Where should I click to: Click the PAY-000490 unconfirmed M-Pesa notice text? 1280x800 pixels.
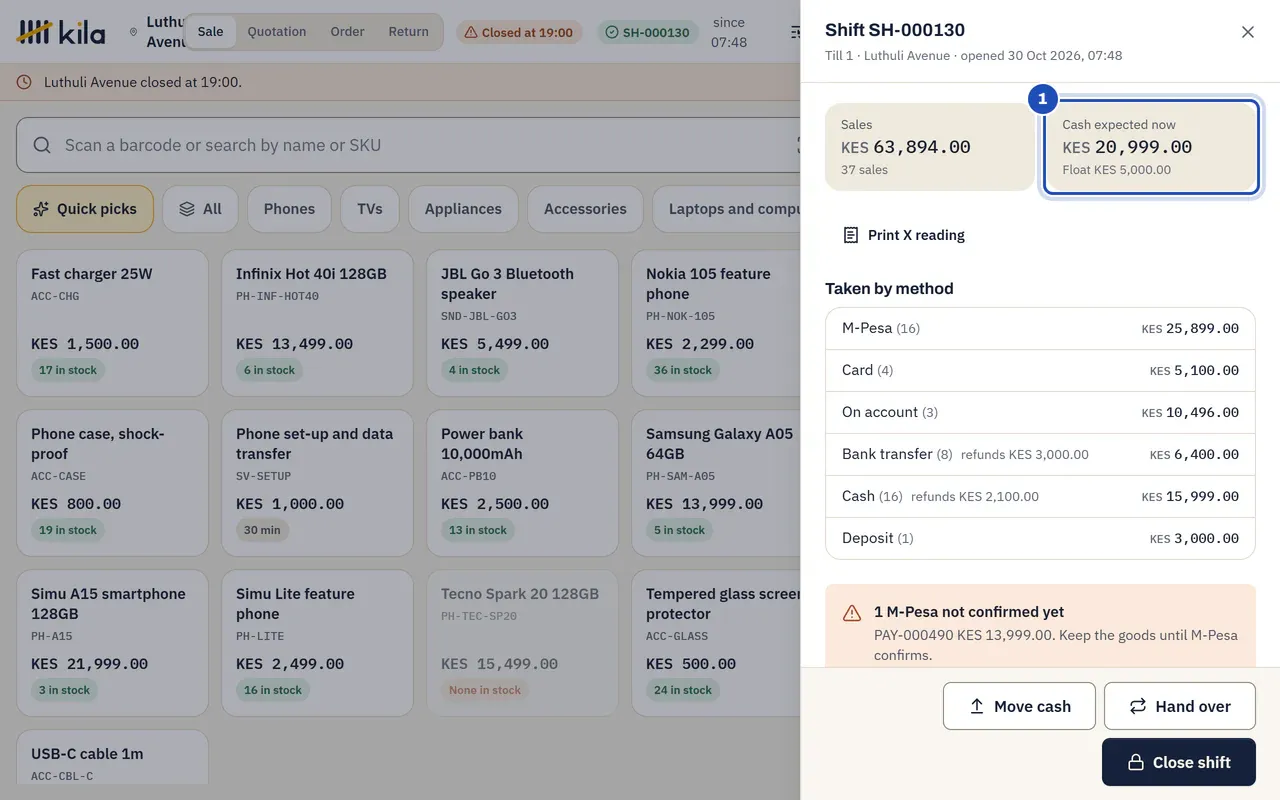pos(1056,645)
